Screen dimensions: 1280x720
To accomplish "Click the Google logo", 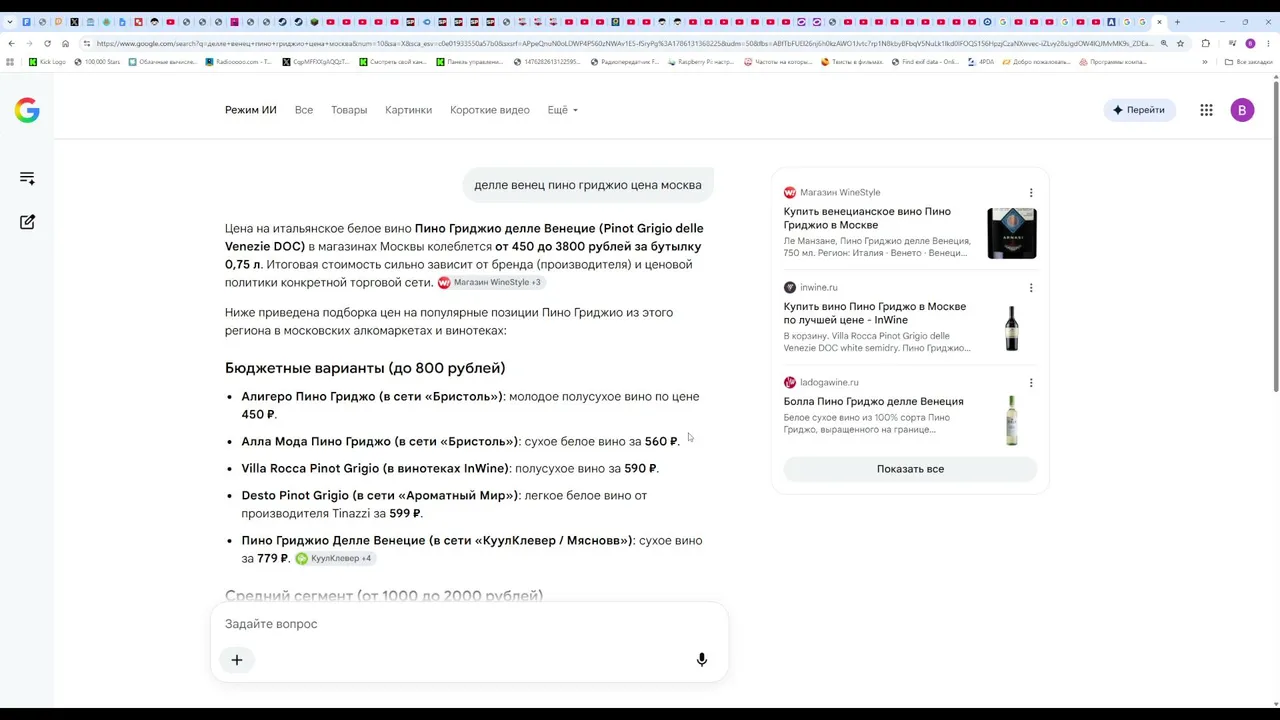I will tap(27, 110).
